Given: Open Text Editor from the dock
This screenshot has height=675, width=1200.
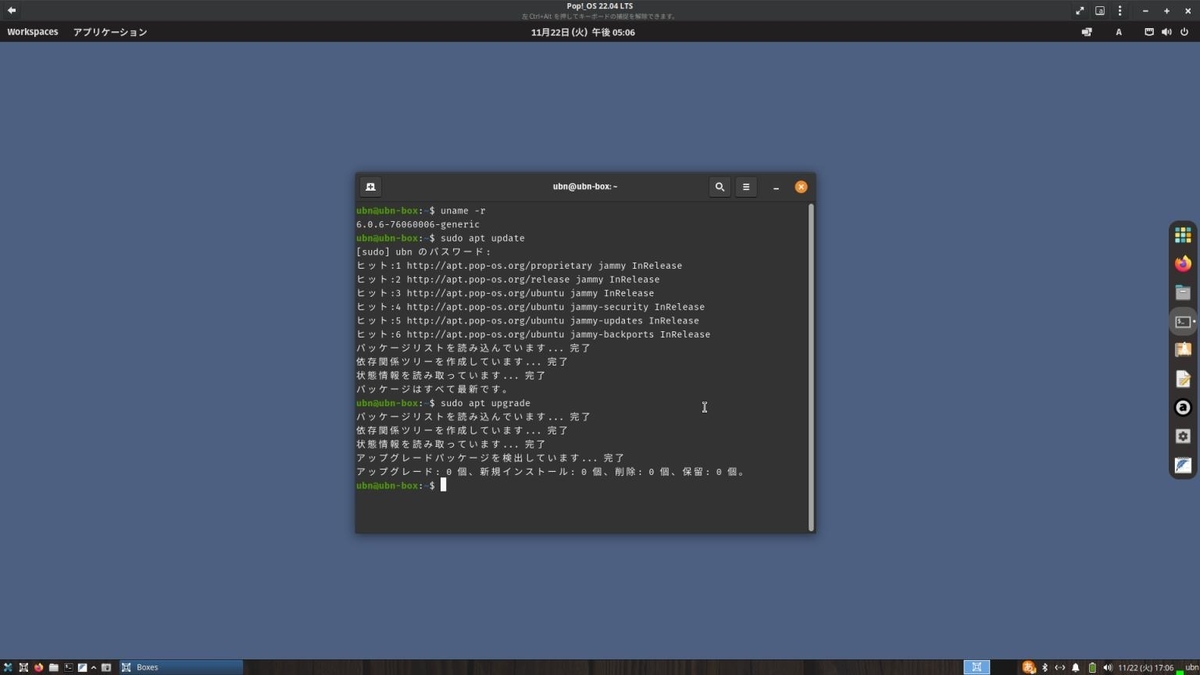Looking at the screenshot, I should 1183,379.
